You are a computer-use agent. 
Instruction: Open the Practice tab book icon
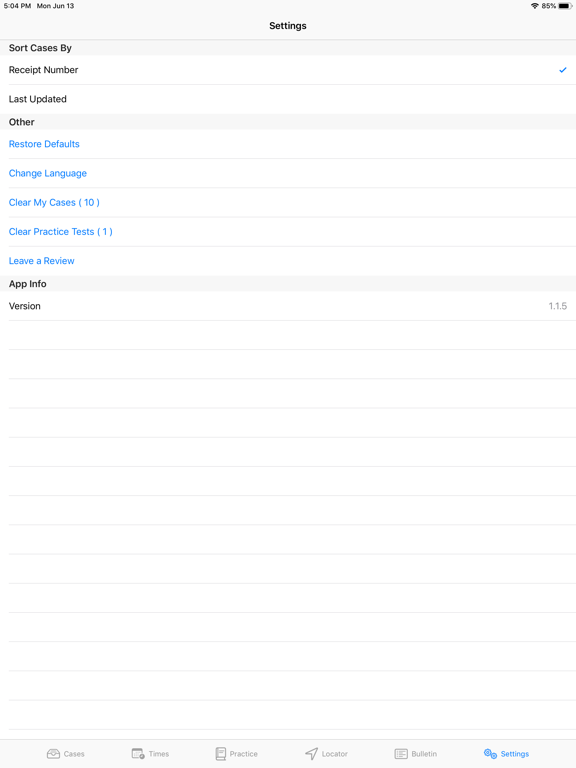point(221,754)
